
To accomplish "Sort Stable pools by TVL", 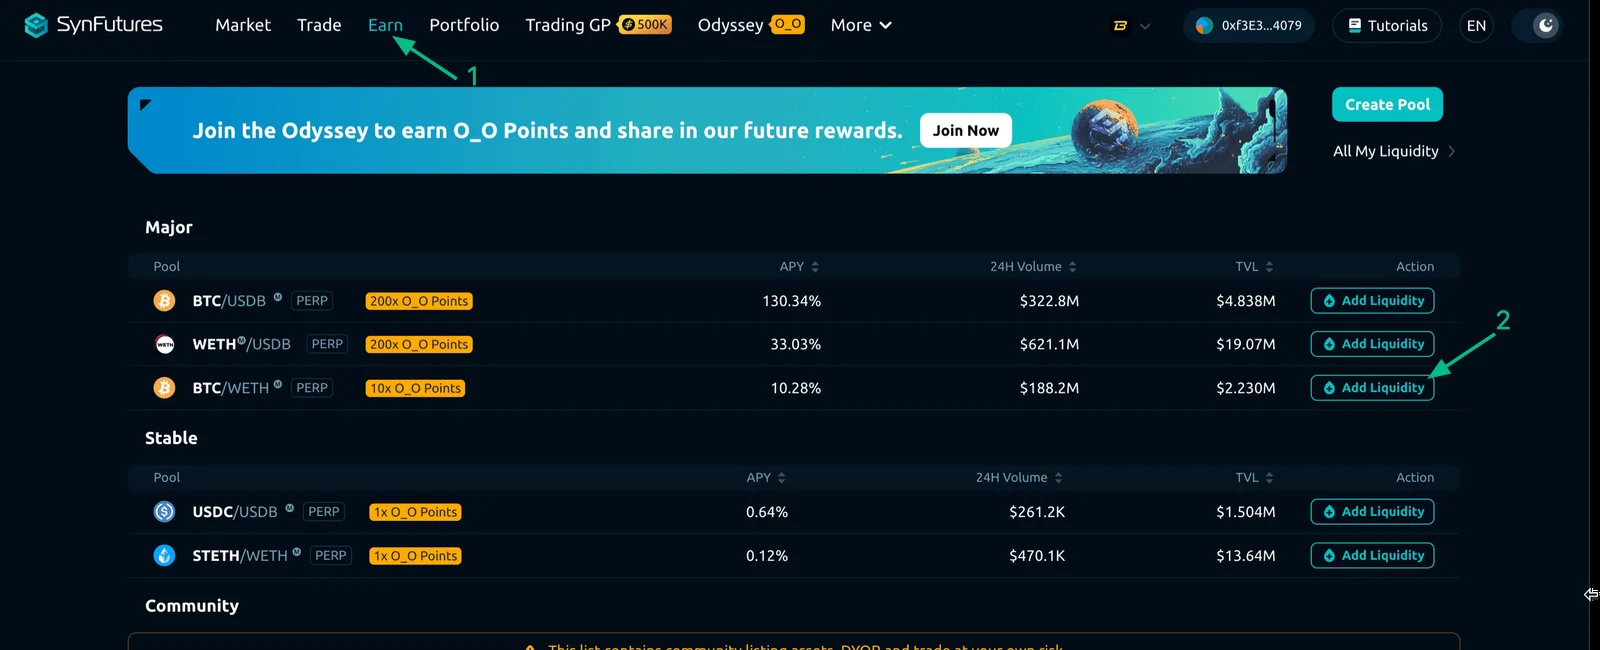I will pyautogui.click(x=1254, y=478).
